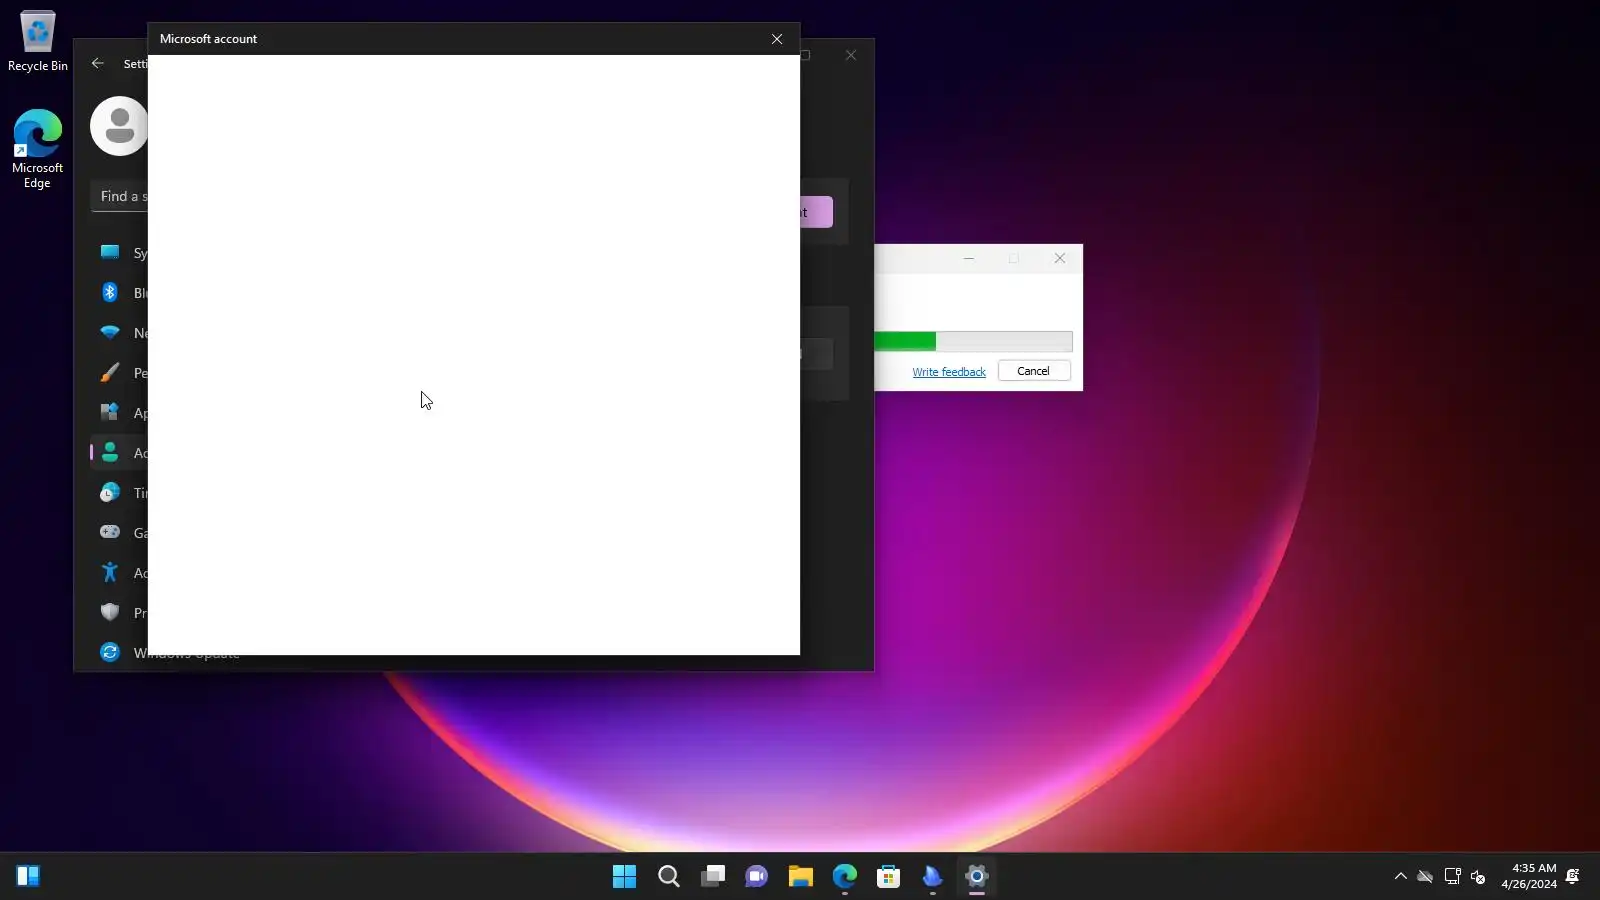The image size is (1600, 900).
Task: Select the Accounts icon in Settings sidebar
Action: [110, 453]
